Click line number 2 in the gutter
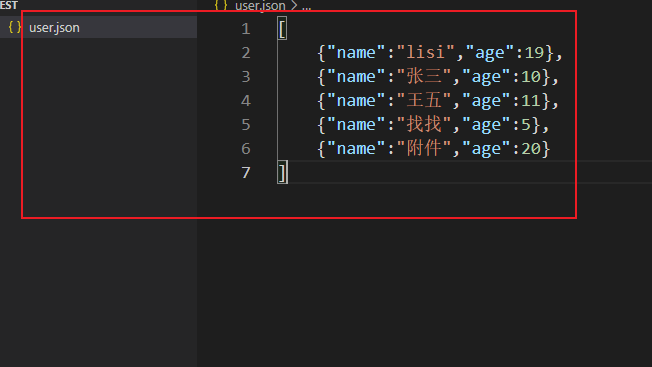 (x=246, y=53)
